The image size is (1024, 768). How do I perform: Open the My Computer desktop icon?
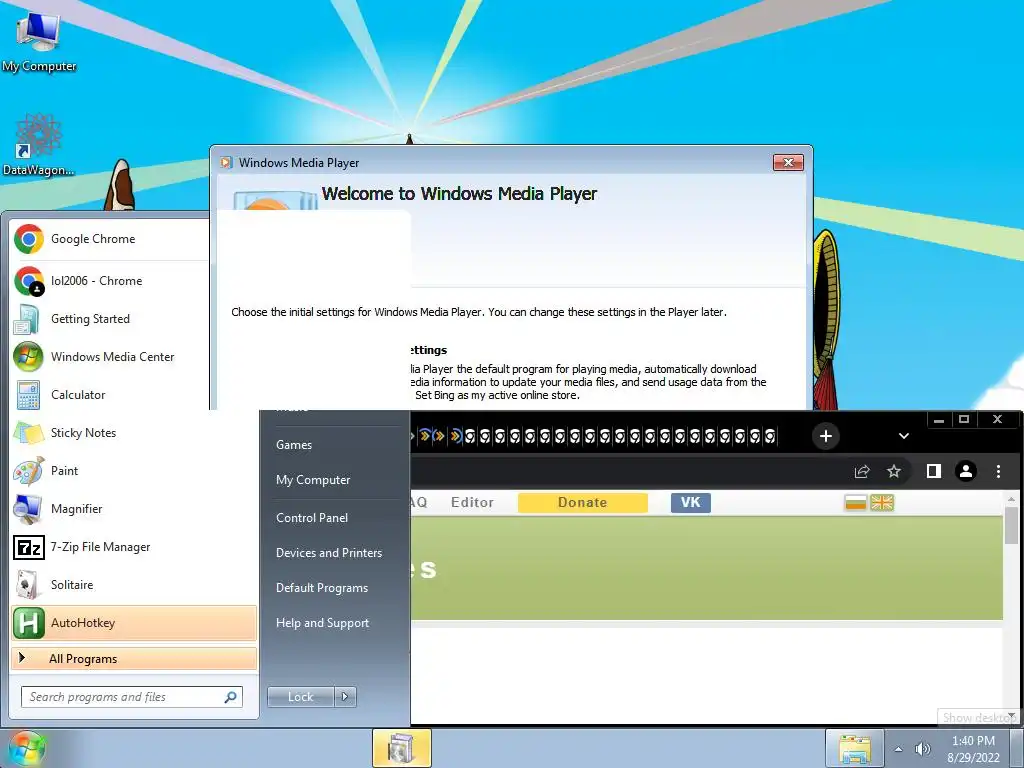(x=38, y=40)
